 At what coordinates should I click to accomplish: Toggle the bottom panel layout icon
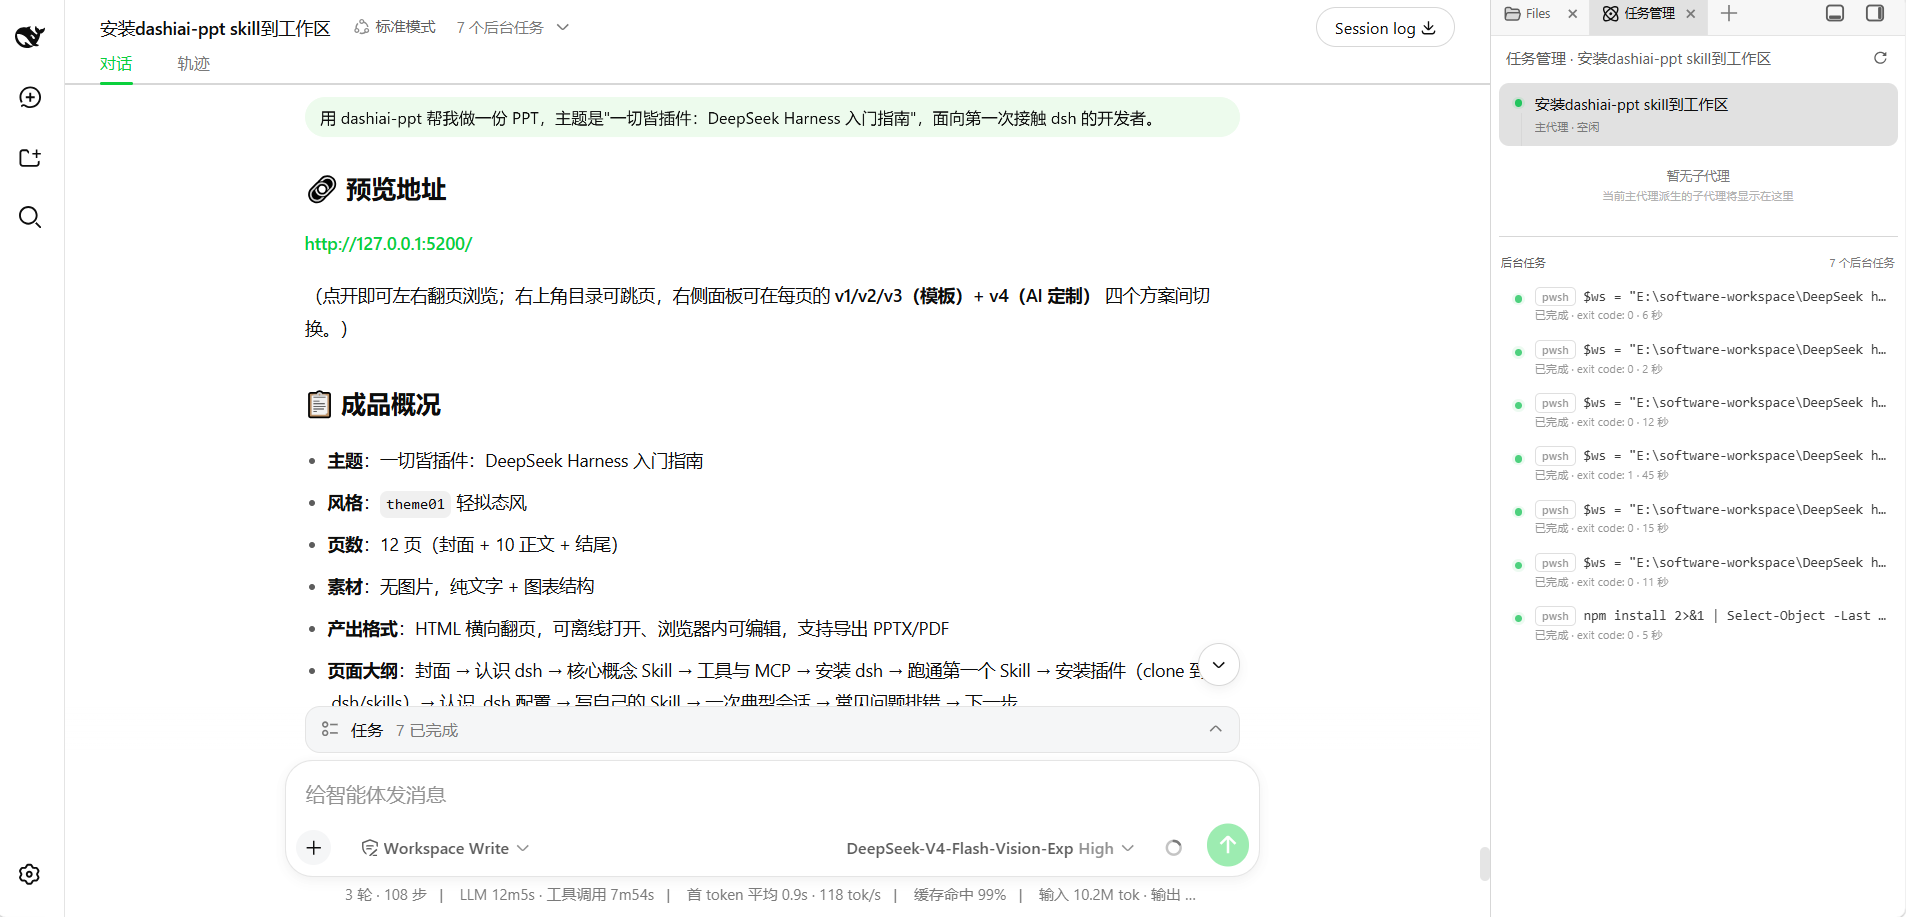coord(1835,13)
